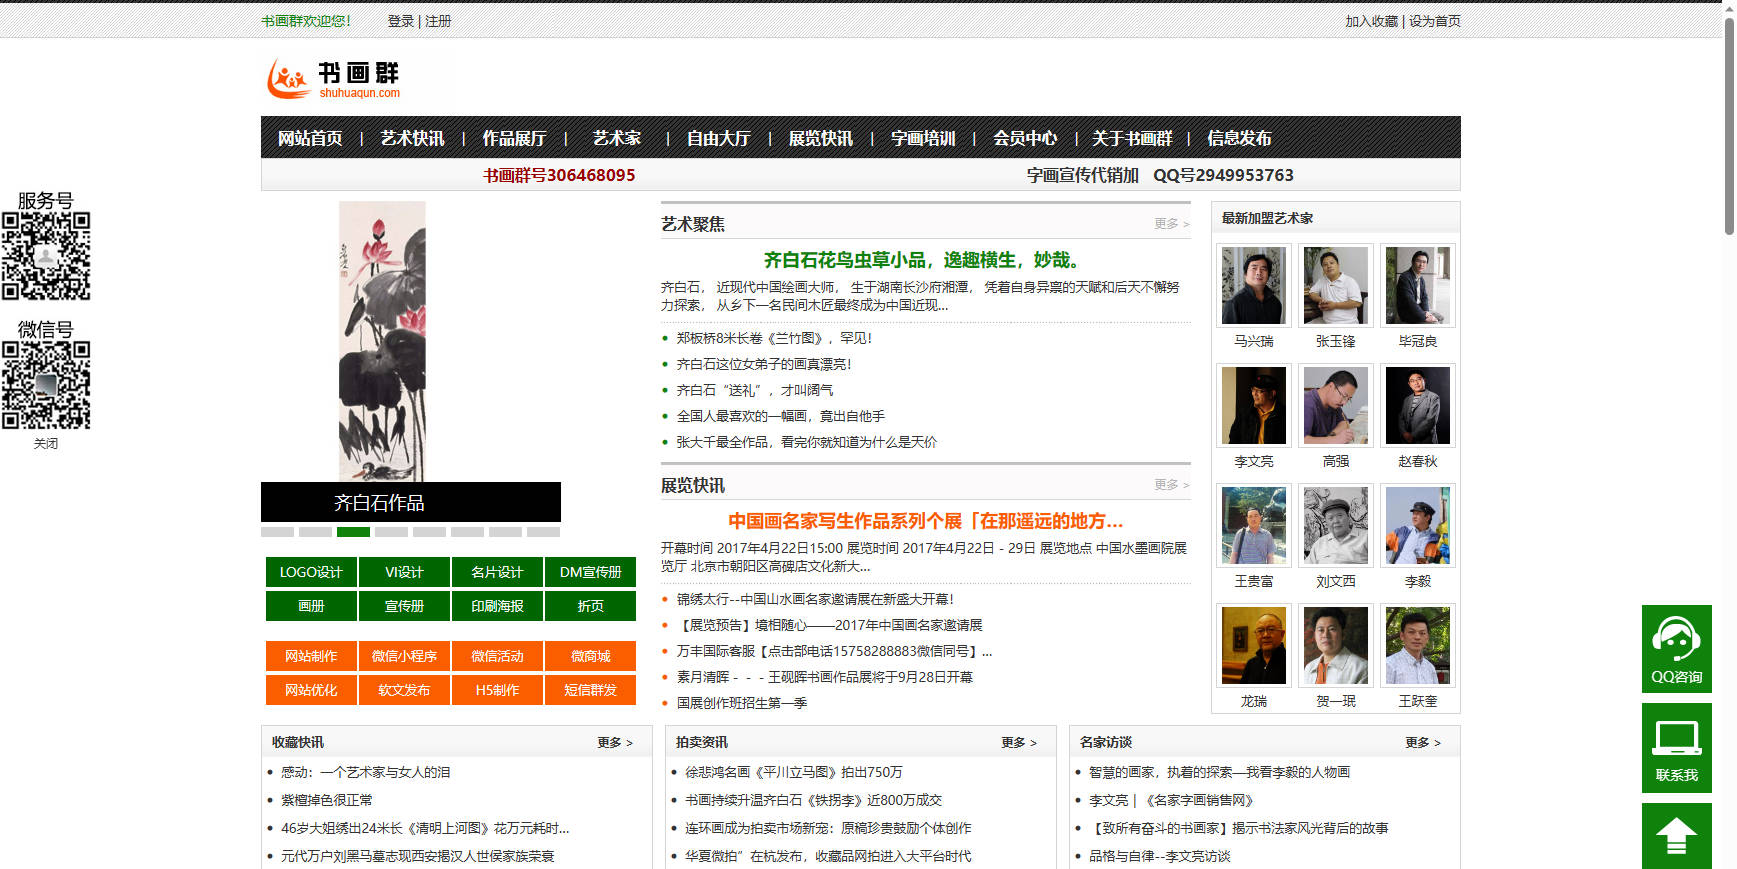Click the 微商城 orange button

coord(590,656)
